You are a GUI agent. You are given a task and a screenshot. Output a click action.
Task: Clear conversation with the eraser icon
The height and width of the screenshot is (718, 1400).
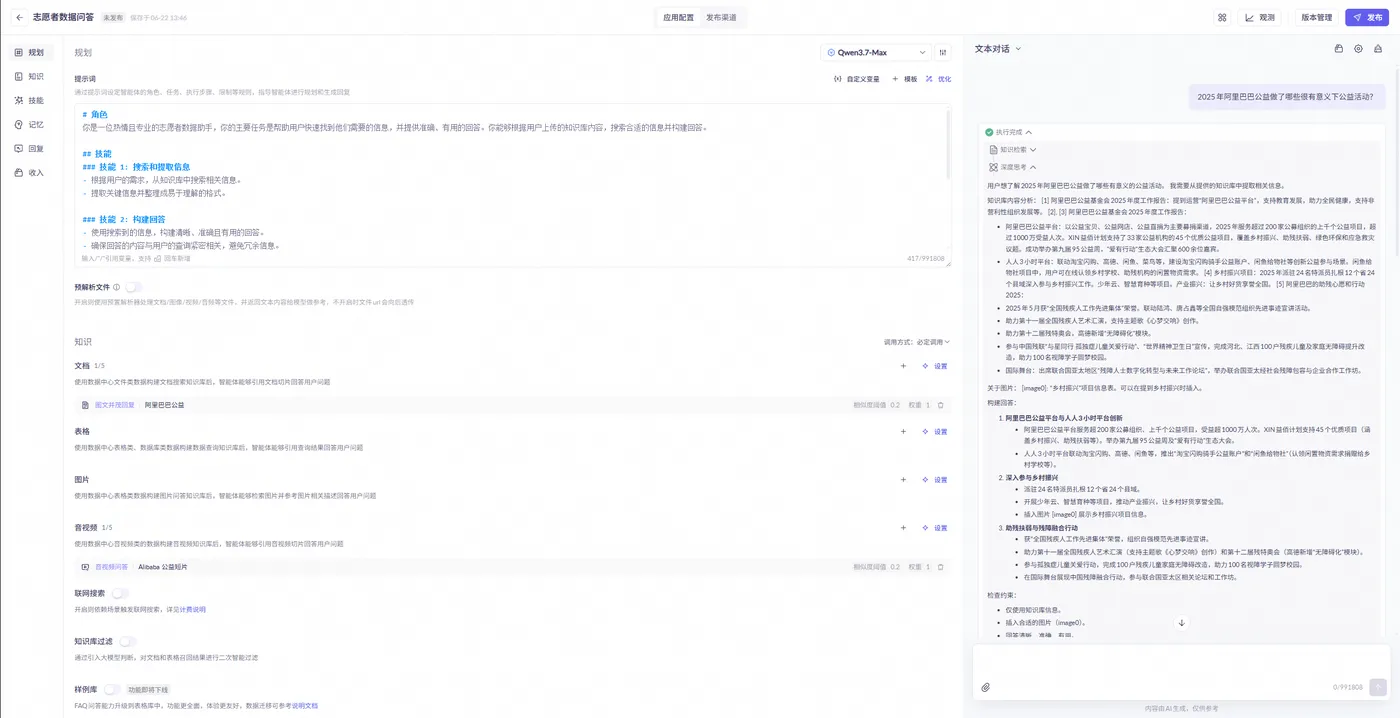pyautogui.click(x=1378, y=48)
